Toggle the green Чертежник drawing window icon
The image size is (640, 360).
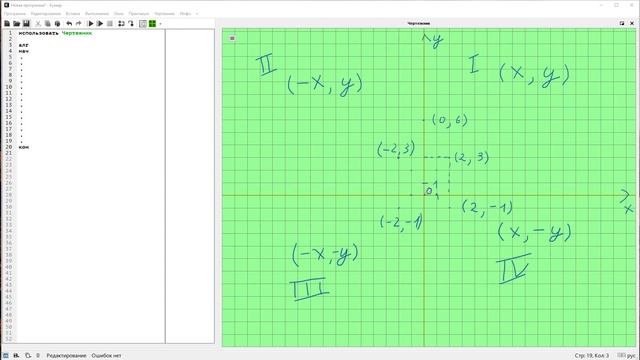click(x=152, y=24)
